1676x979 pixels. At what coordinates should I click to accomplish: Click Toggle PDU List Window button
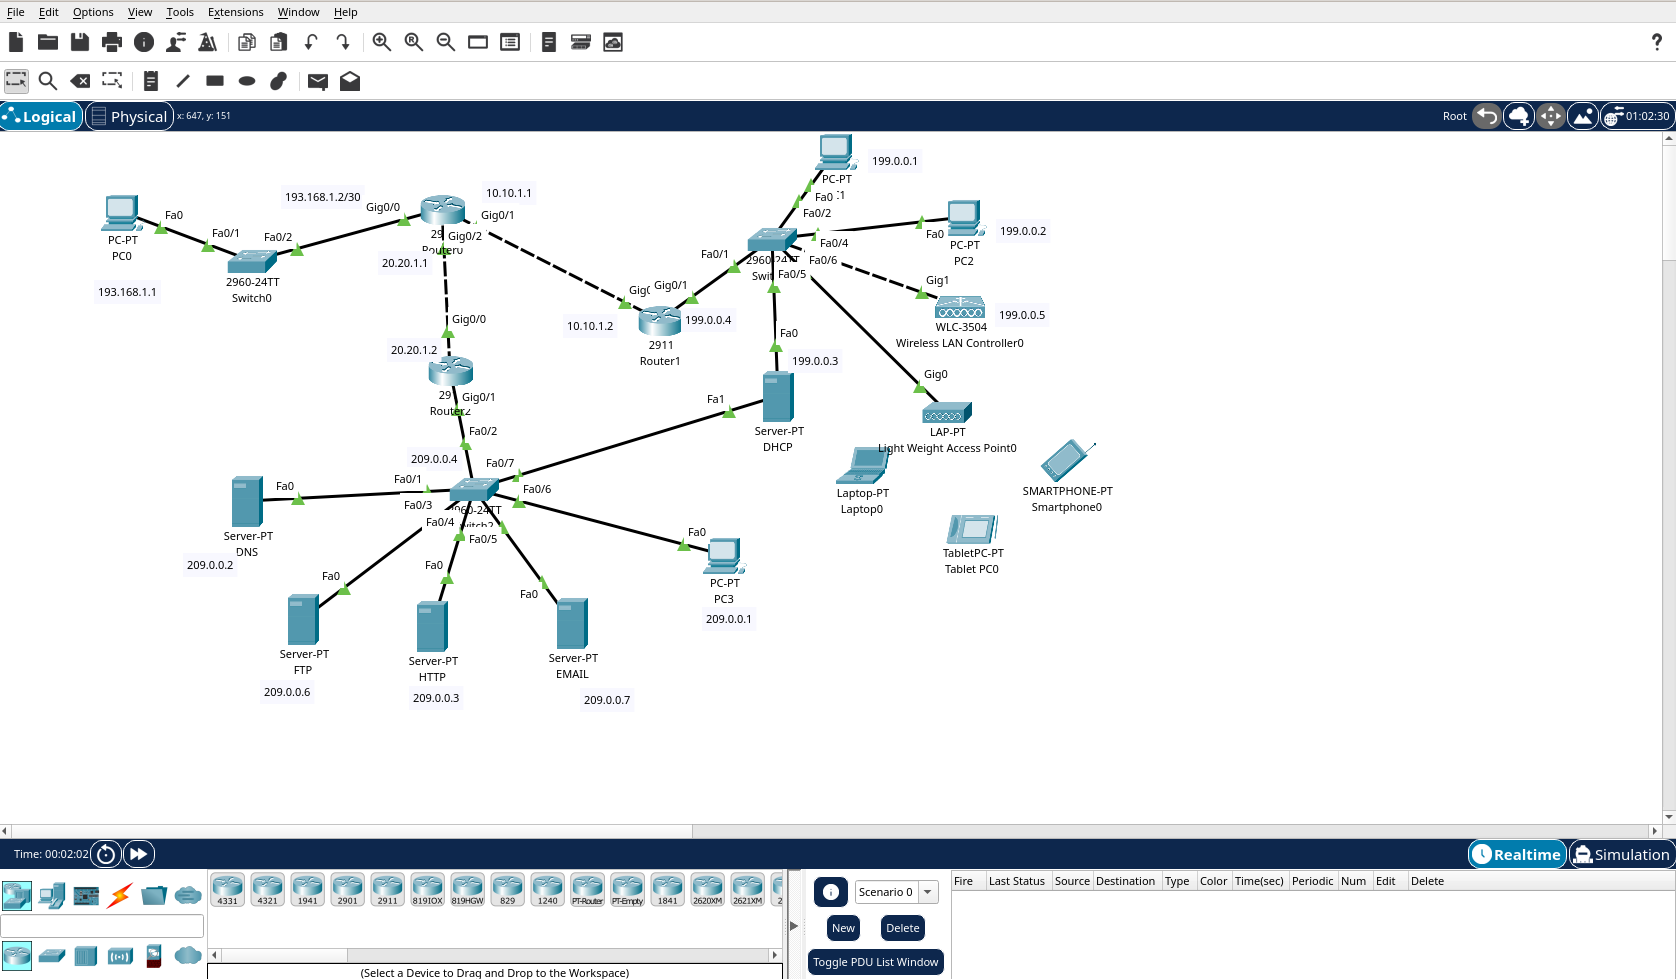(x=876, y=962)
